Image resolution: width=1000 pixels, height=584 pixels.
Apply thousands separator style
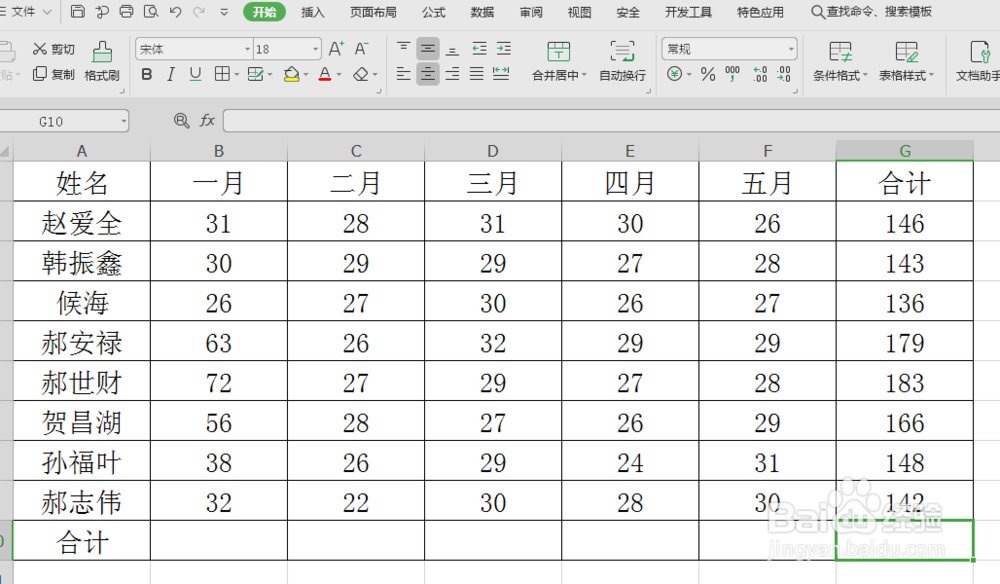point(733,74)
